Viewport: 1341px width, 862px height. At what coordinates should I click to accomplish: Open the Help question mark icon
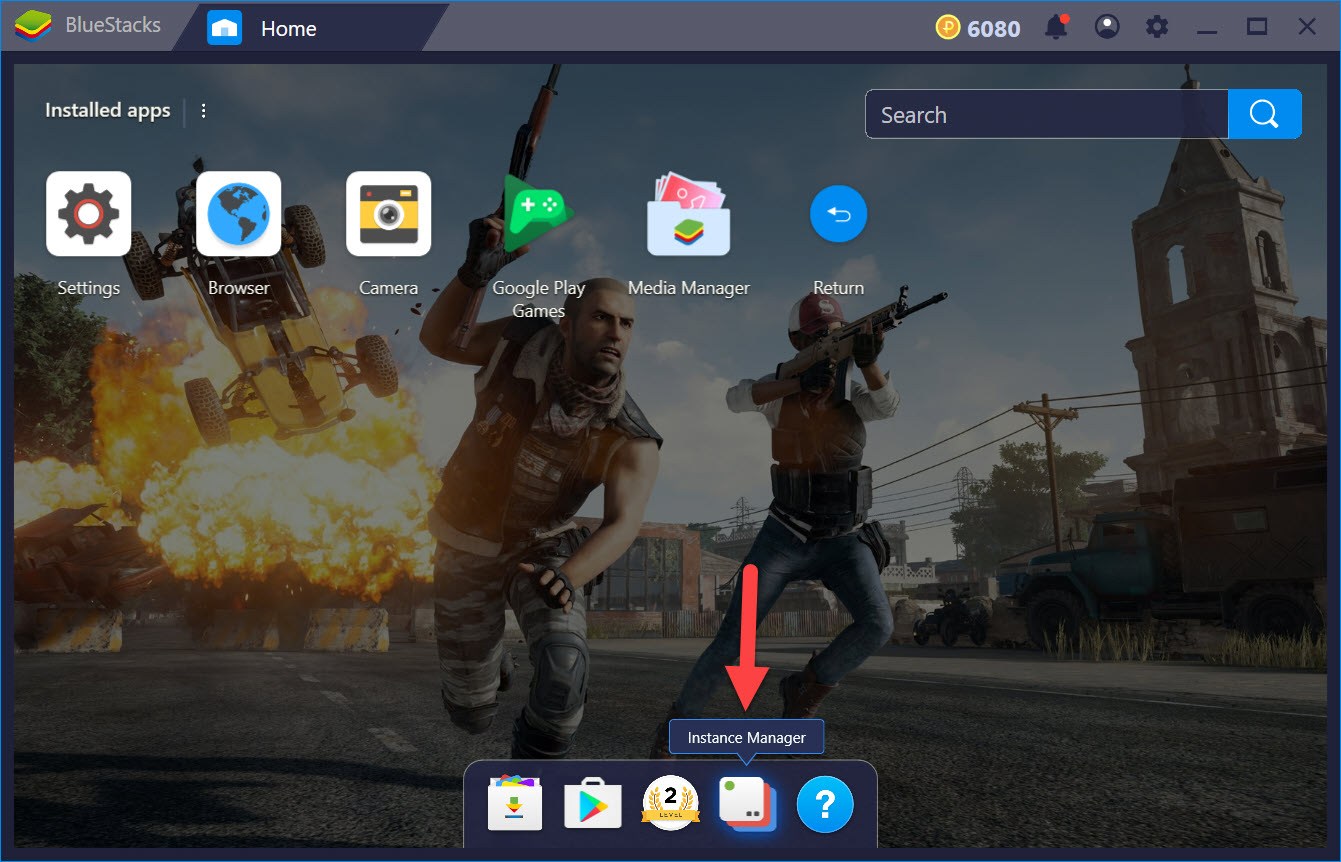[x=825, y=803]
